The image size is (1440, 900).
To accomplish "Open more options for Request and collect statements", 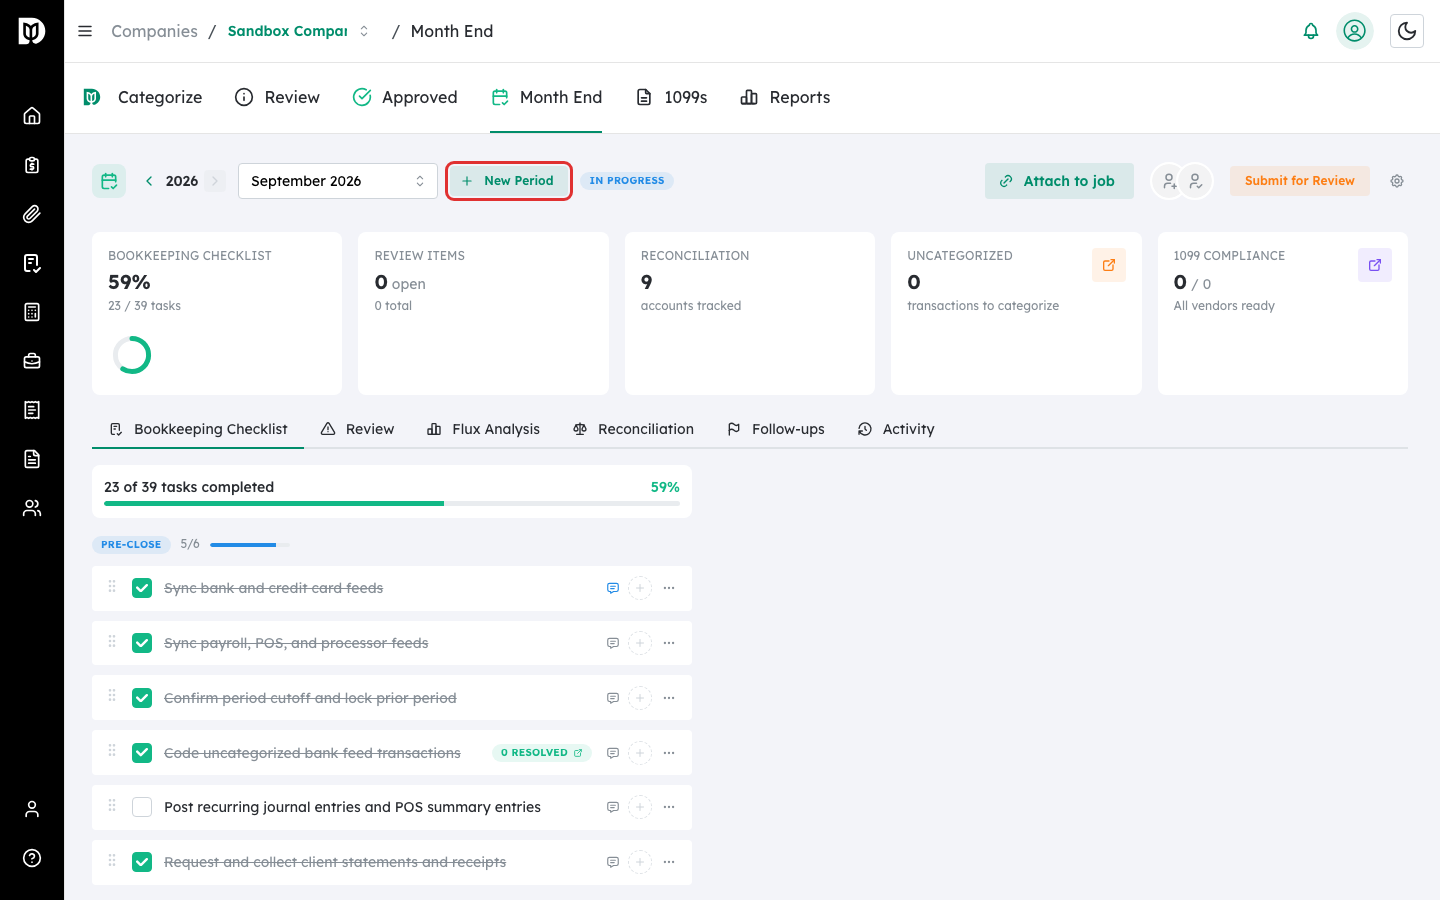I will (669, 862).
